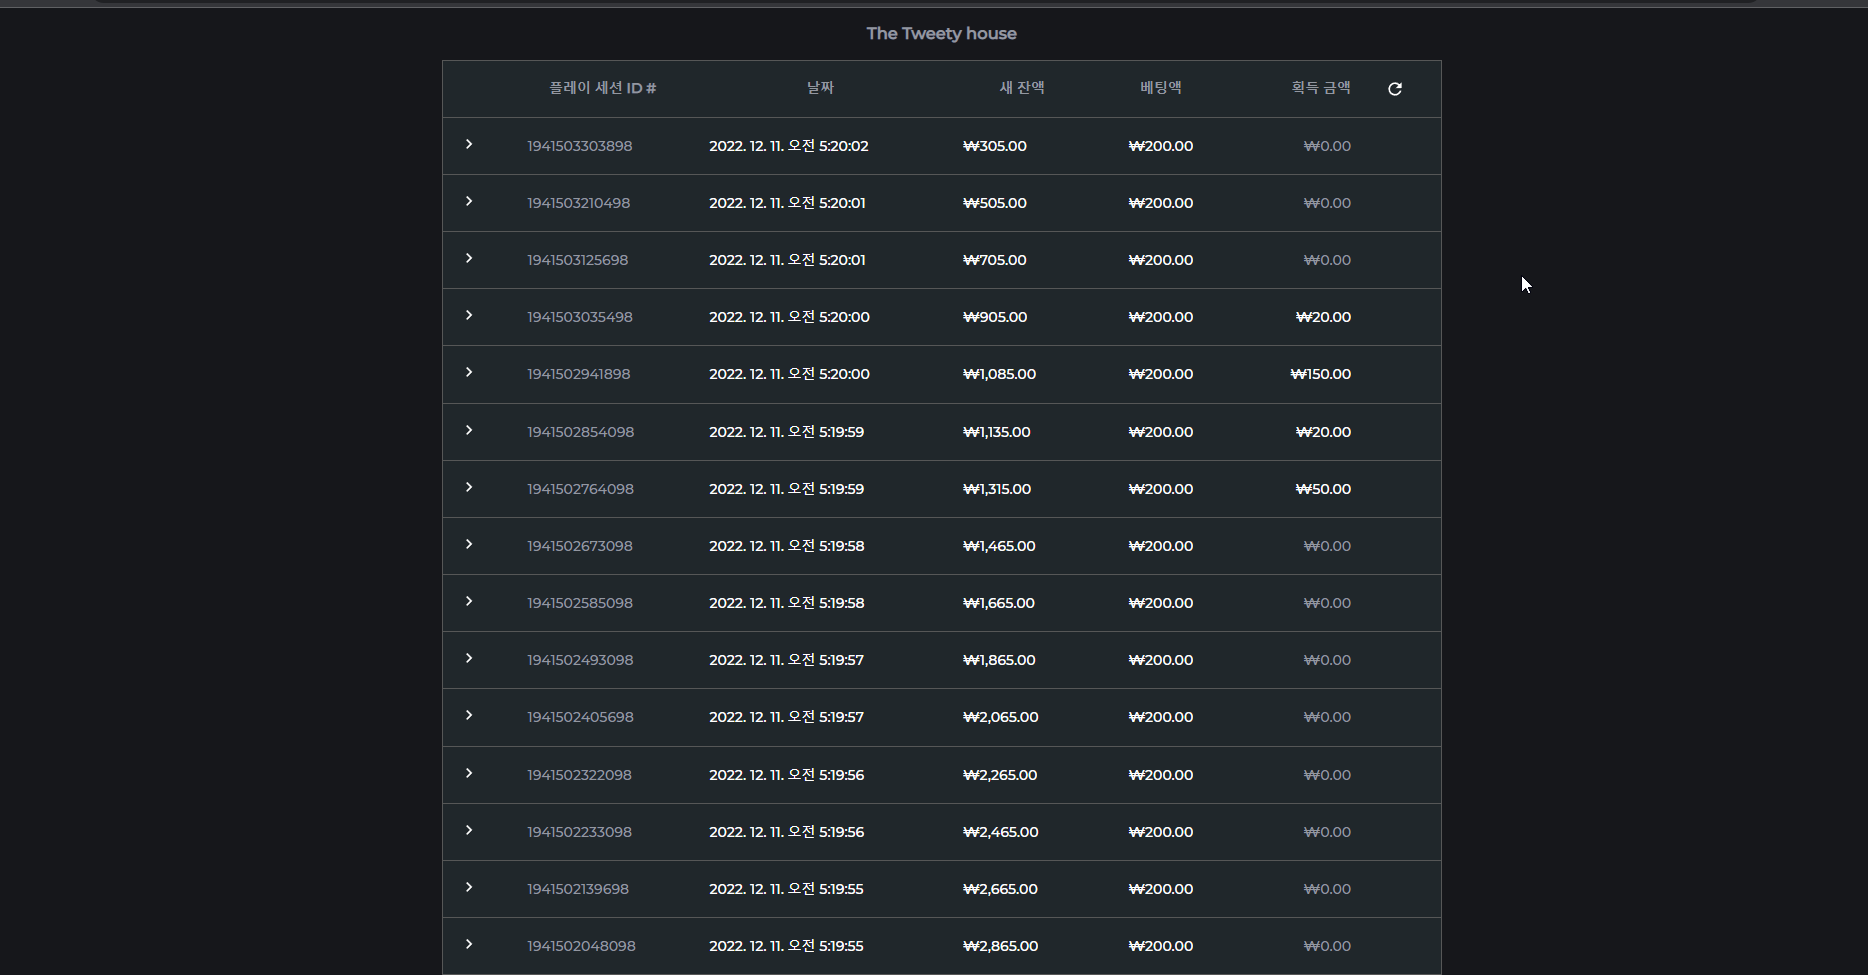The image size is (1868, 975).
Task: Click new balance ₩505.00
Action: (x=995, y=203)
